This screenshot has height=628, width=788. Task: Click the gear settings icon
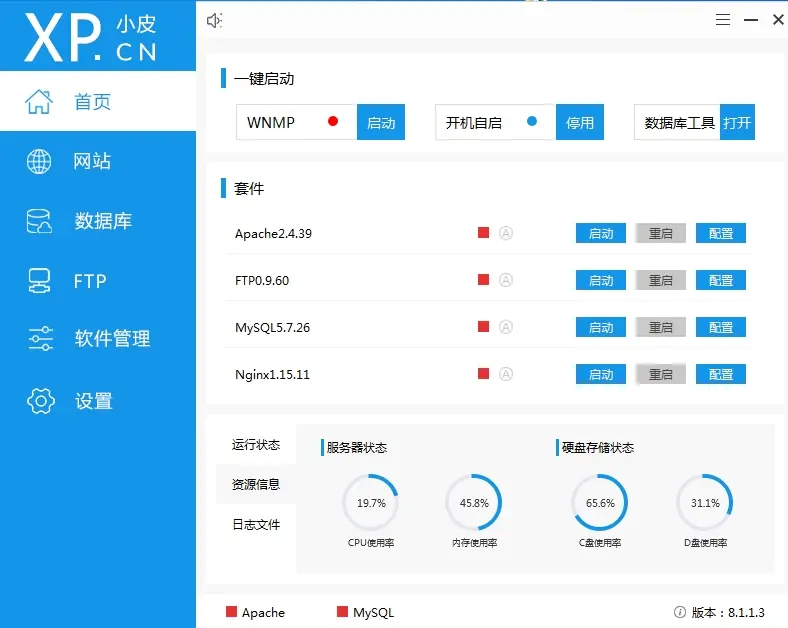tap(41, 401)
